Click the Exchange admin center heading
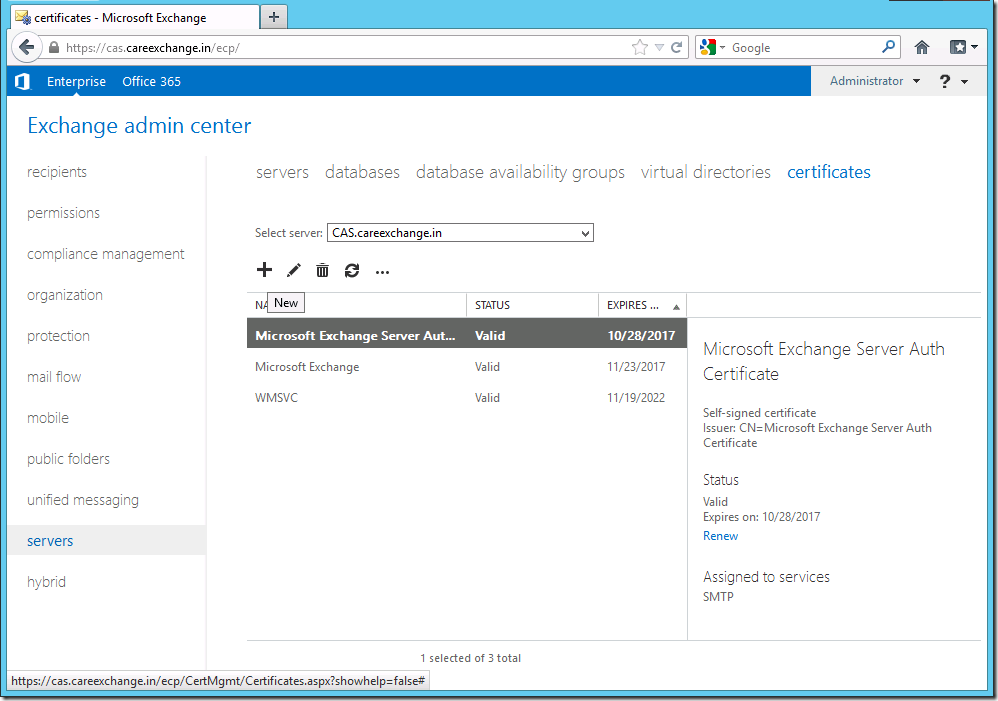998x701 pixels. [x=139, y=125]
